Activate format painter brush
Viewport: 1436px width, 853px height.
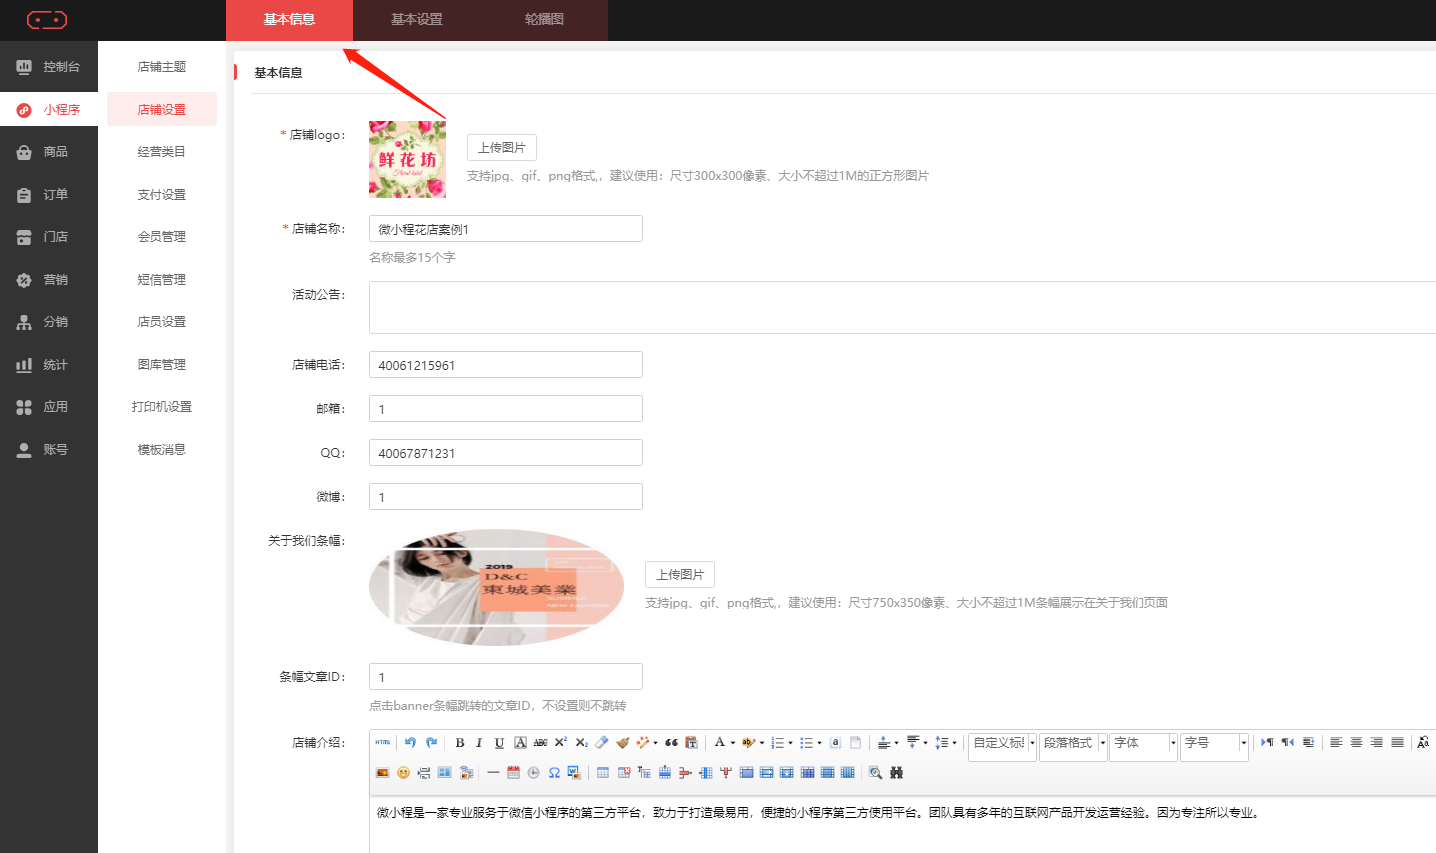coord(623,743)
